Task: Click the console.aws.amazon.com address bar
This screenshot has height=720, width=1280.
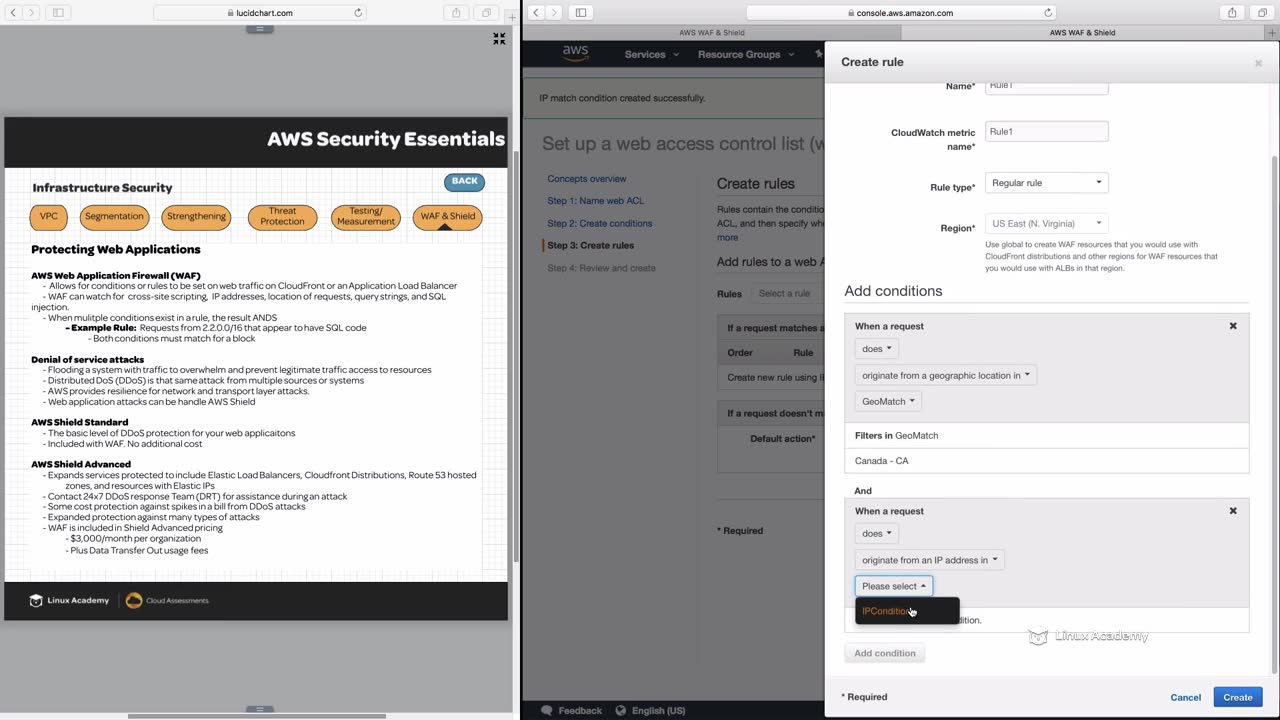Action: [x=900, y=13]
